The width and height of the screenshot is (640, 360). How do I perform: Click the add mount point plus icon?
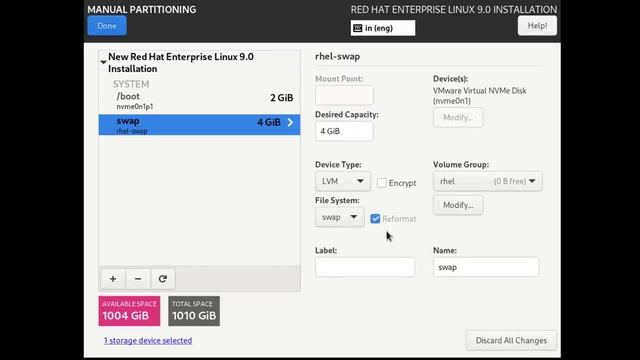pyautogui.click(x=113, y=279)
